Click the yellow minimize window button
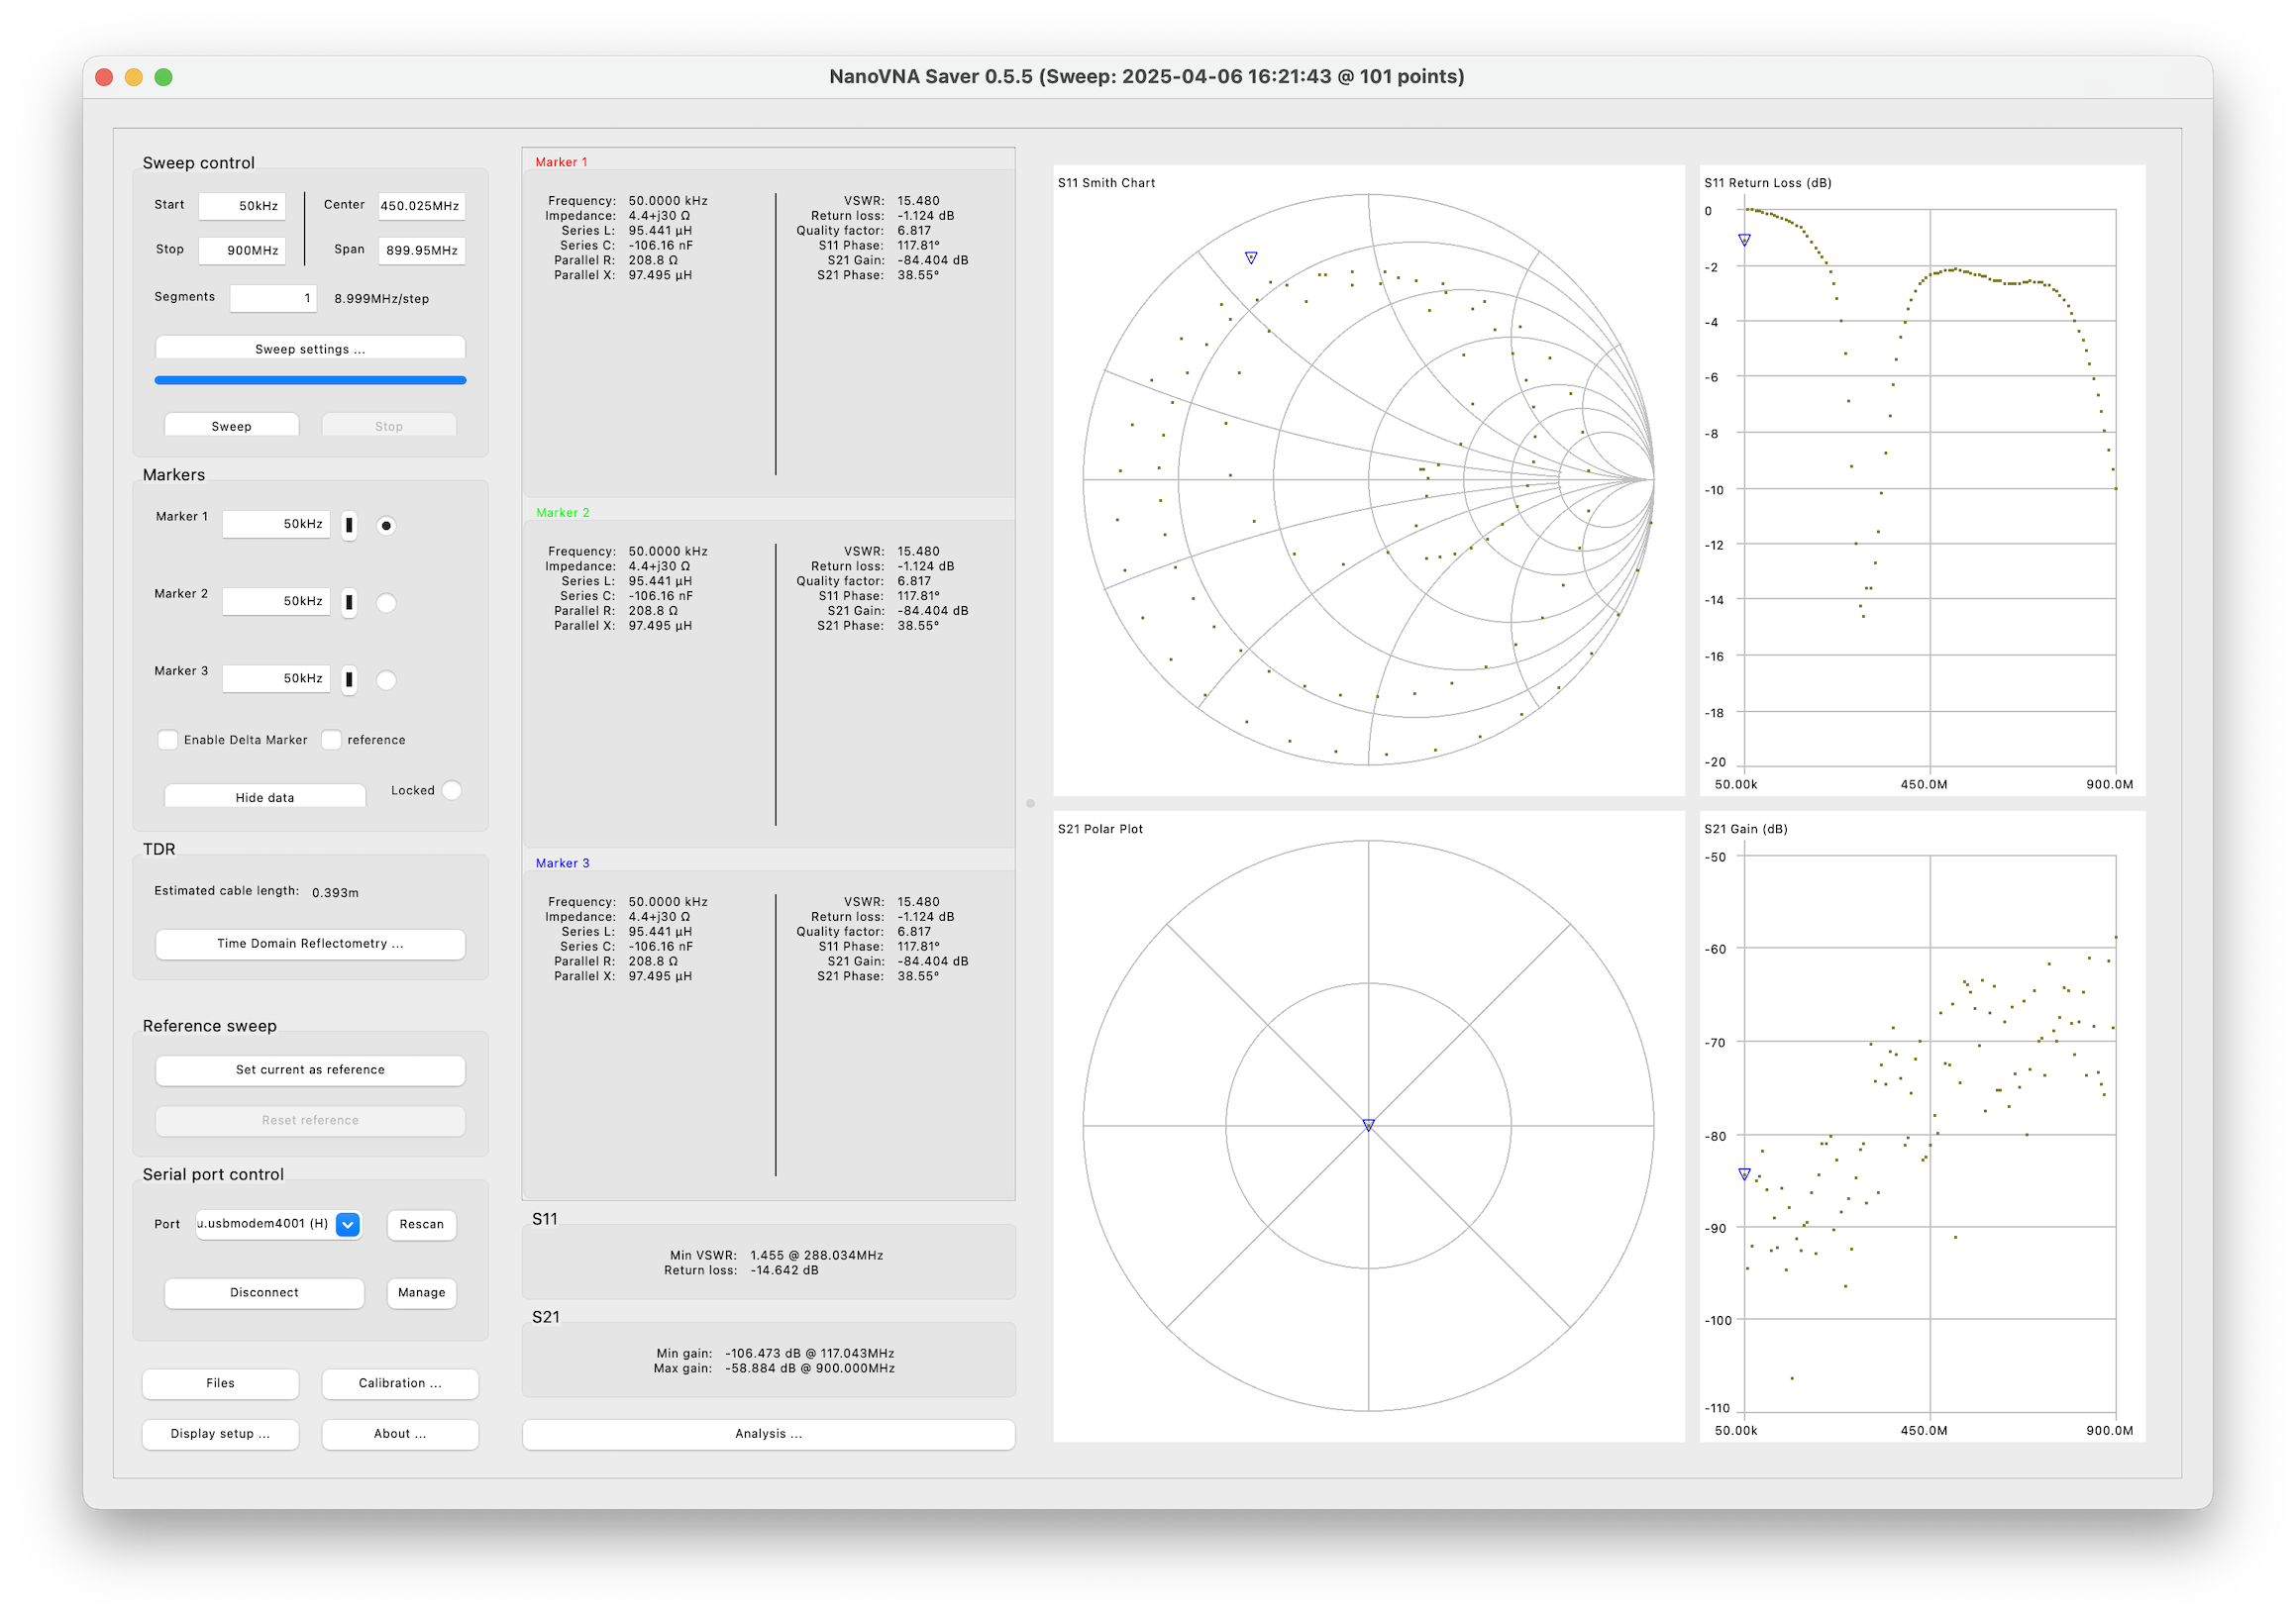The image size is (2296, 1619). click(134, 77)
